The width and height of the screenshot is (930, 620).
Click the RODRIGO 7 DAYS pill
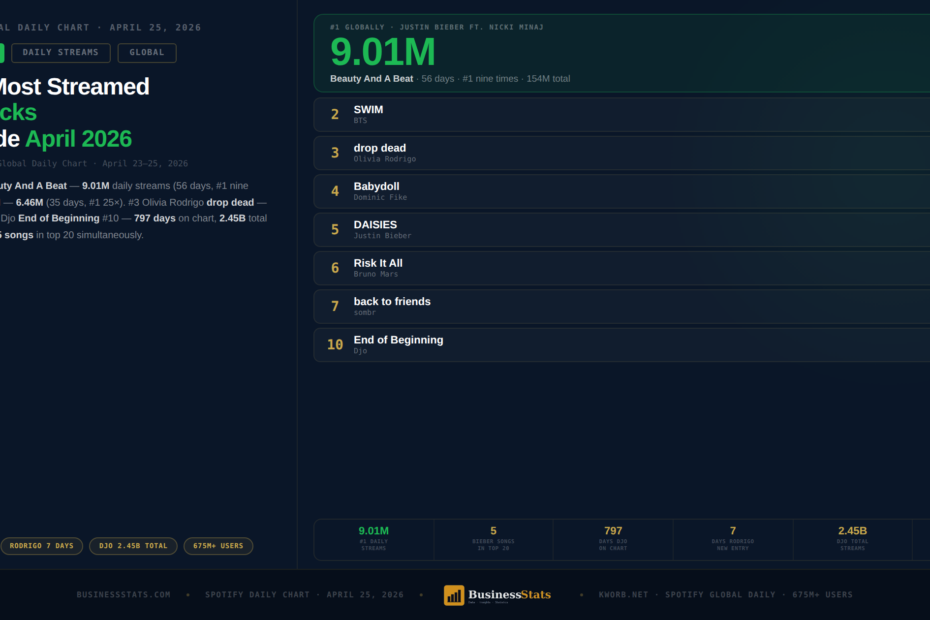click(x=40, y=546)
